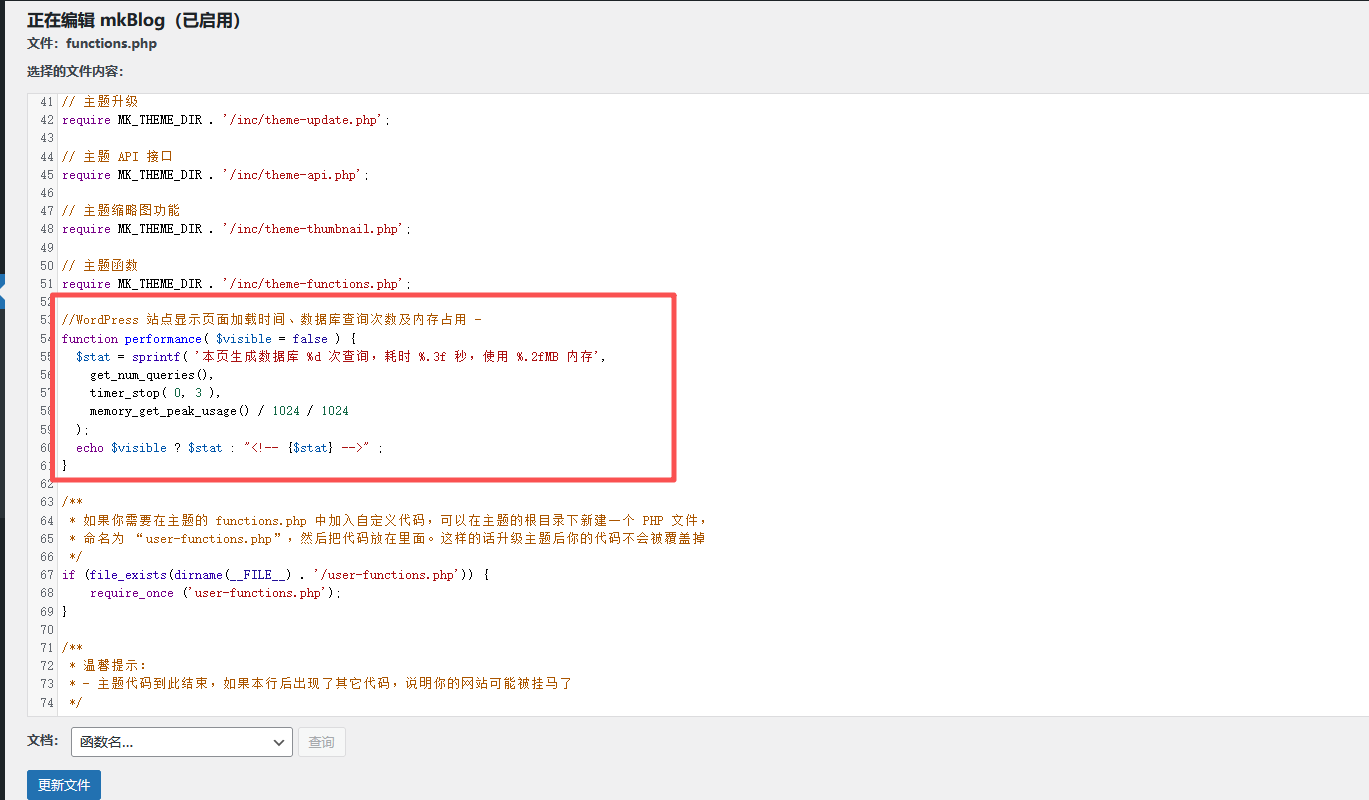Click the 更新文件 button

coord(64,785)
